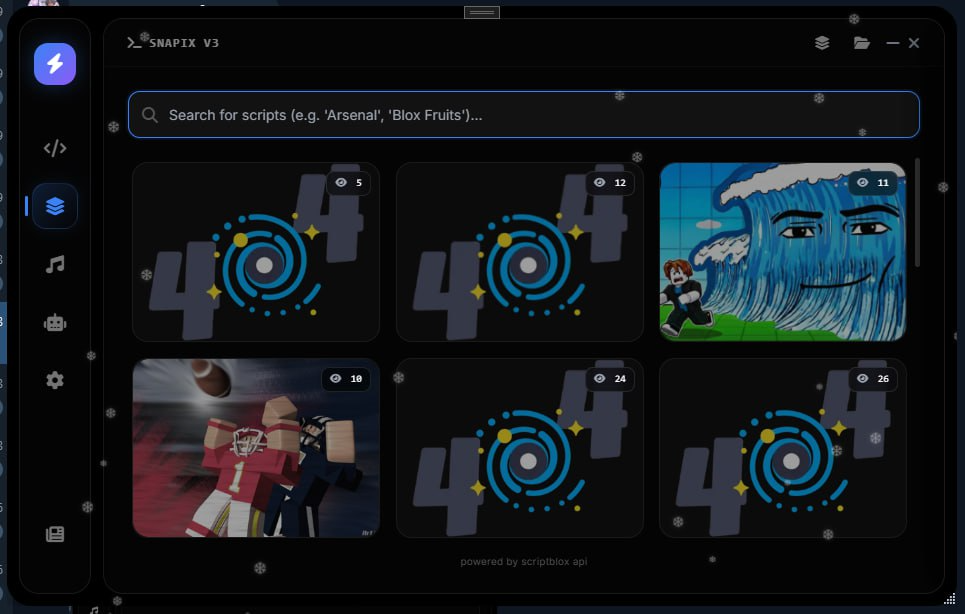This screenshot has height=614, width=965.
Task: Click the robot bot icon in sidebar
Action: tap(54, 322)
